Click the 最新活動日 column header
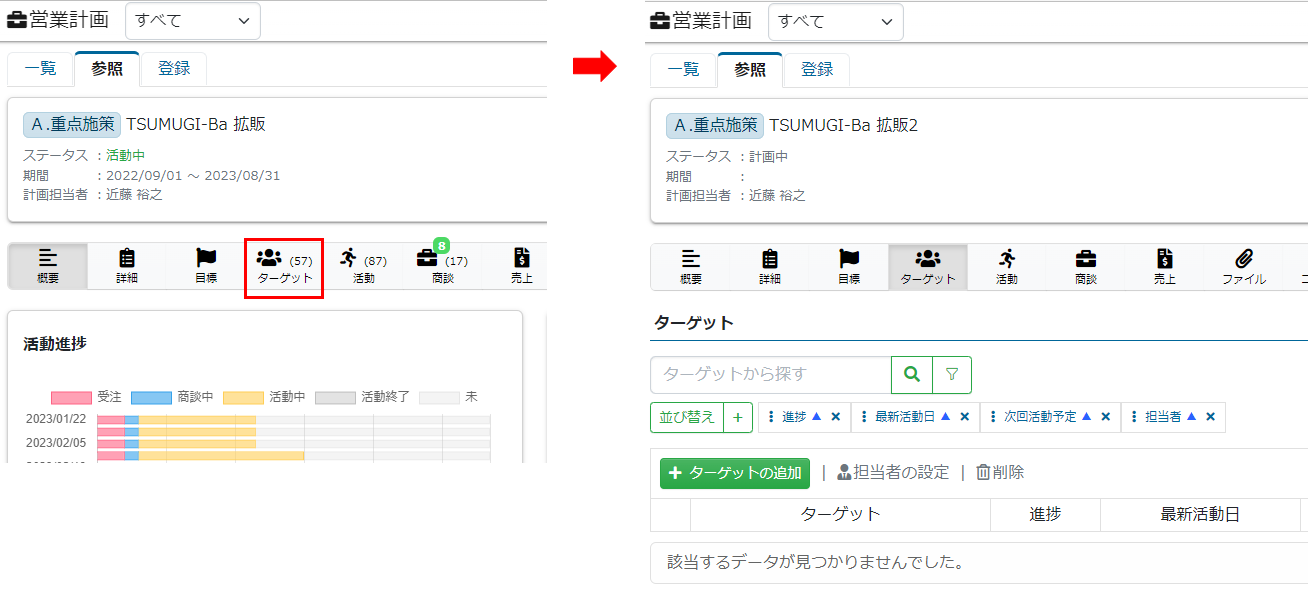 [1200, 514]
